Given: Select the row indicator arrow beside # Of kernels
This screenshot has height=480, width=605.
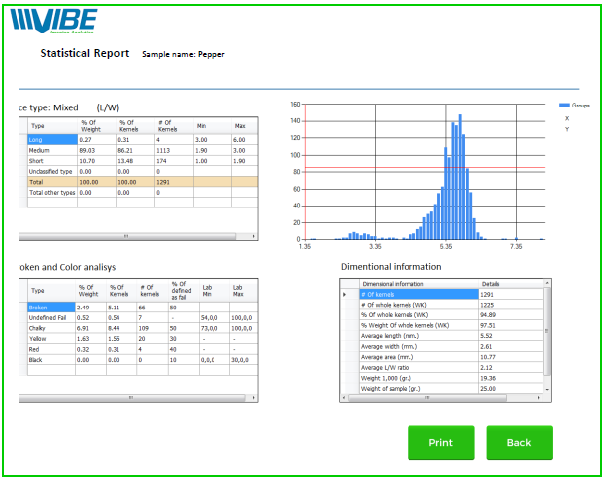Looking at the screenshot, I should click(344, 294).
